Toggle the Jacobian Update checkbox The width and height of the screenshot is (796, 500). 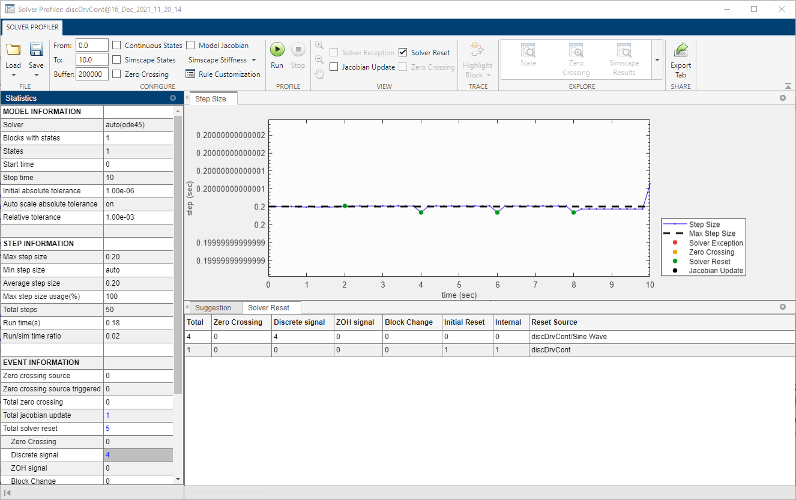pos(334,67)
